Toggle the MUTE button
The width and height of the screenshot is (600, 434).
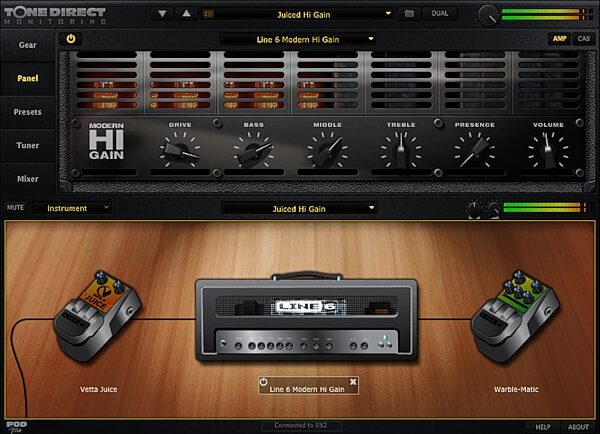[x=15, y=207]
